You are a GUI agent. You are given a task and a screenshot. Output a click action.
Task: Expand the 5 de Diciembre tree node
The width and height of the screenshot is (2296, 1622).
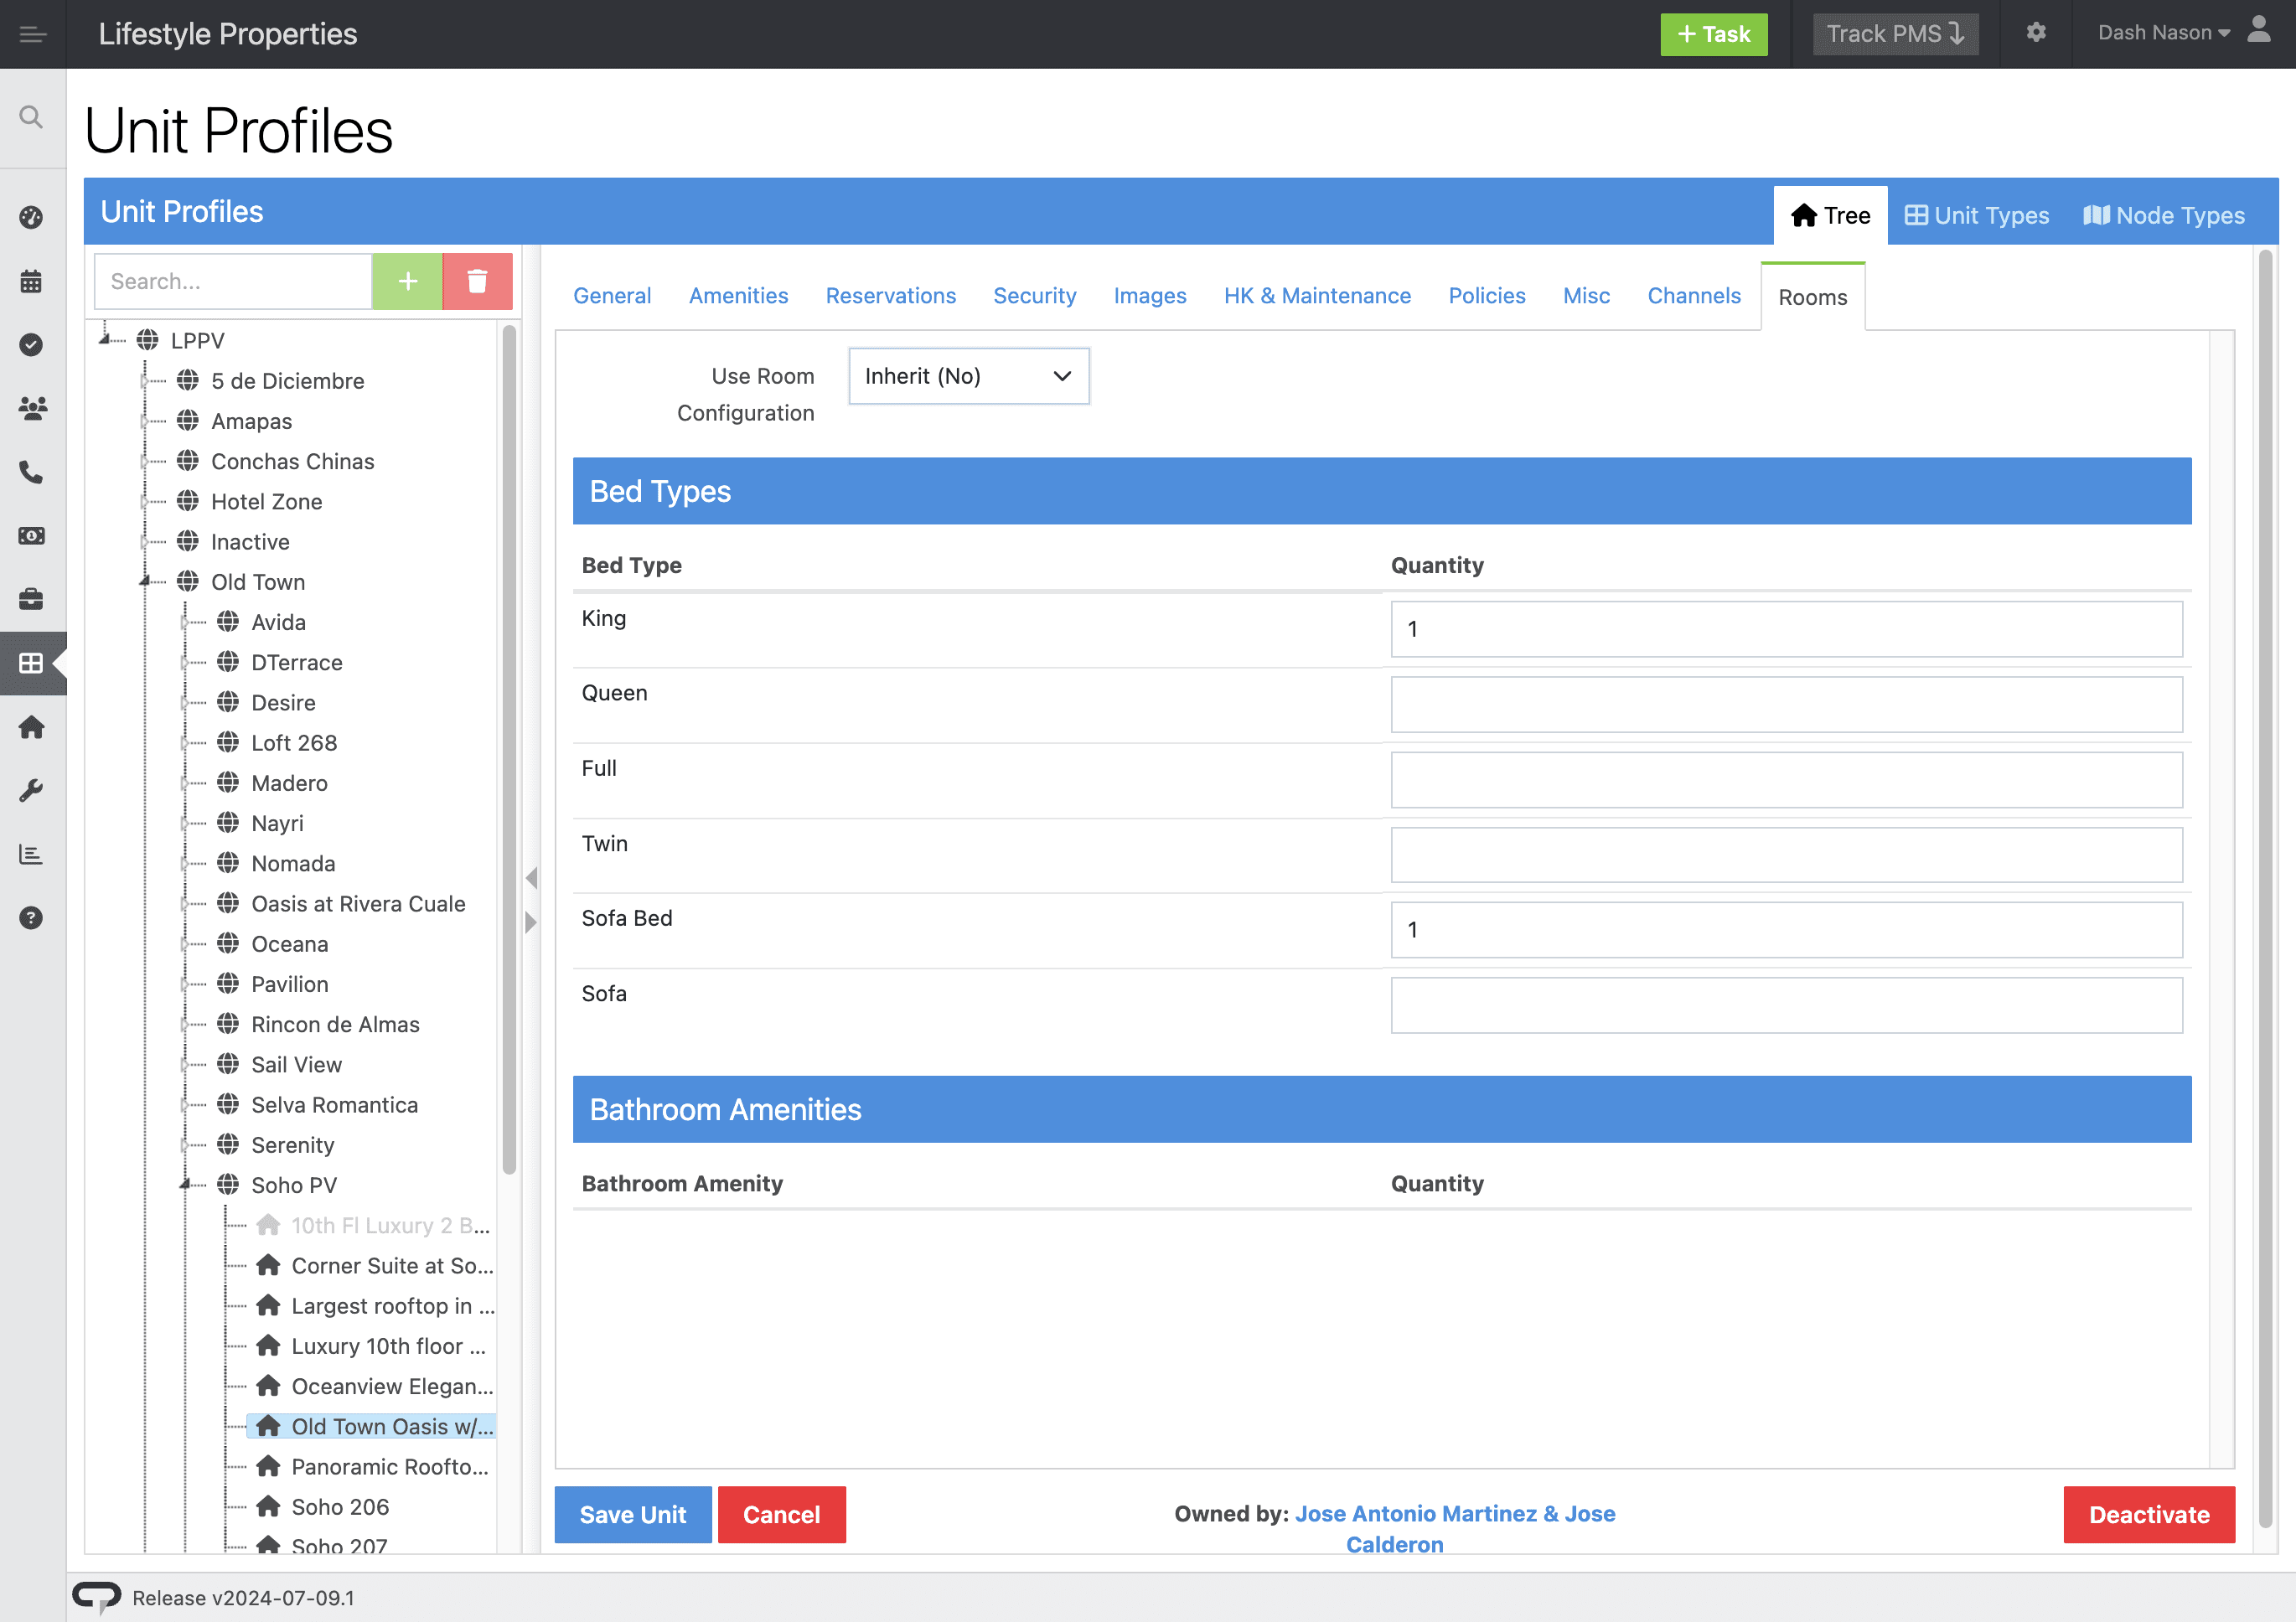point(145,380)
